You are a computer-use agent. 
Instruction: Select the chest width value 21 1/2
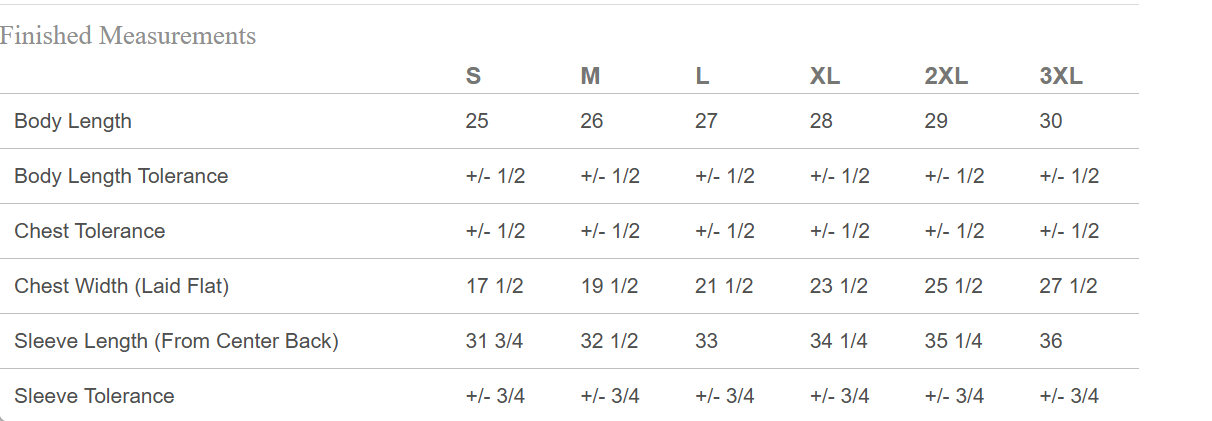click(x=724, y=286)
